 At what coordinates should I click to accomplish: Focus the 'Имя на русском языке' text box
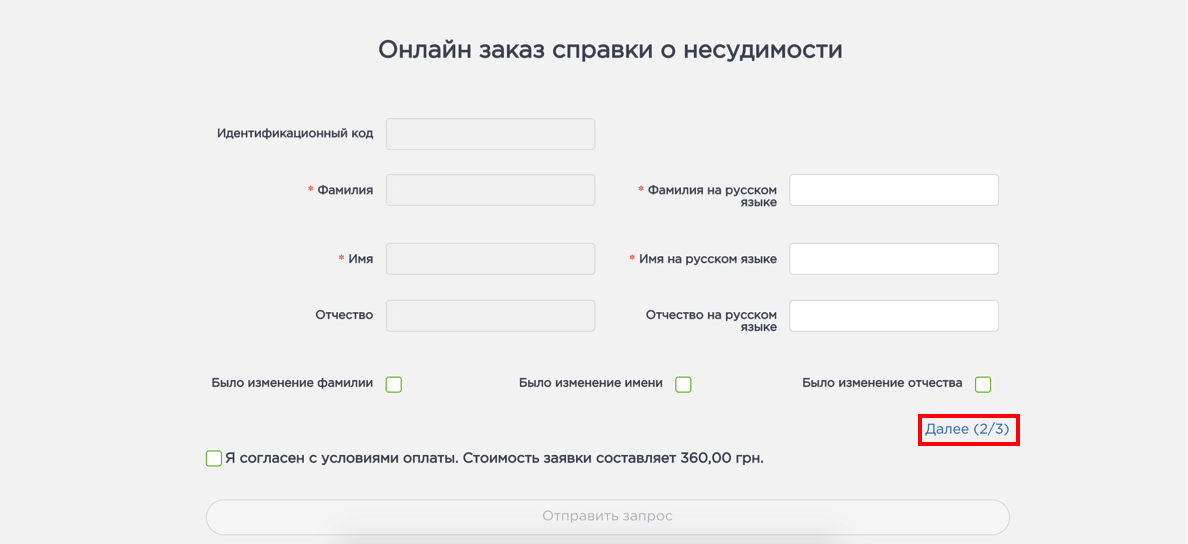(893, 259)
